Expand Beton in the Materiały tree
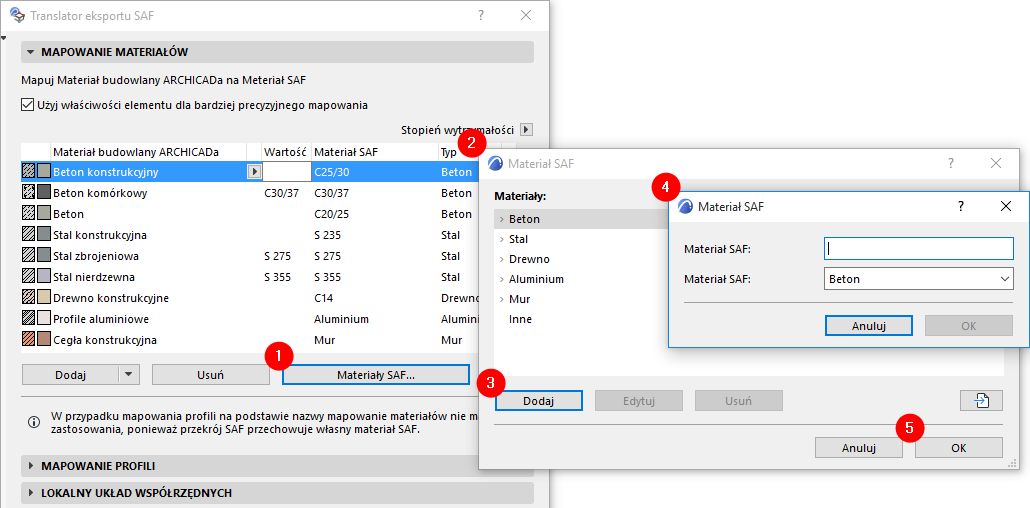This screenshot has width=1030, height=508. tap(502, 219)
